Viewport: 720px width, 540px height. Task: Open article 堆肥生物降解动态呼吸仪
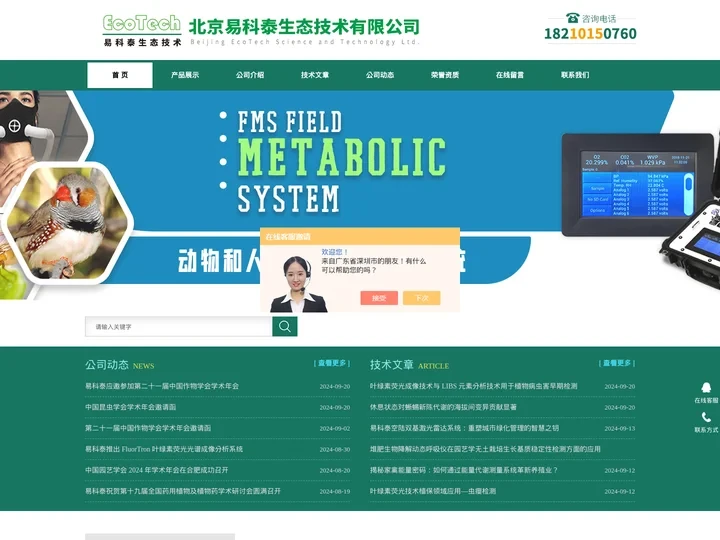tap(485, 449)
